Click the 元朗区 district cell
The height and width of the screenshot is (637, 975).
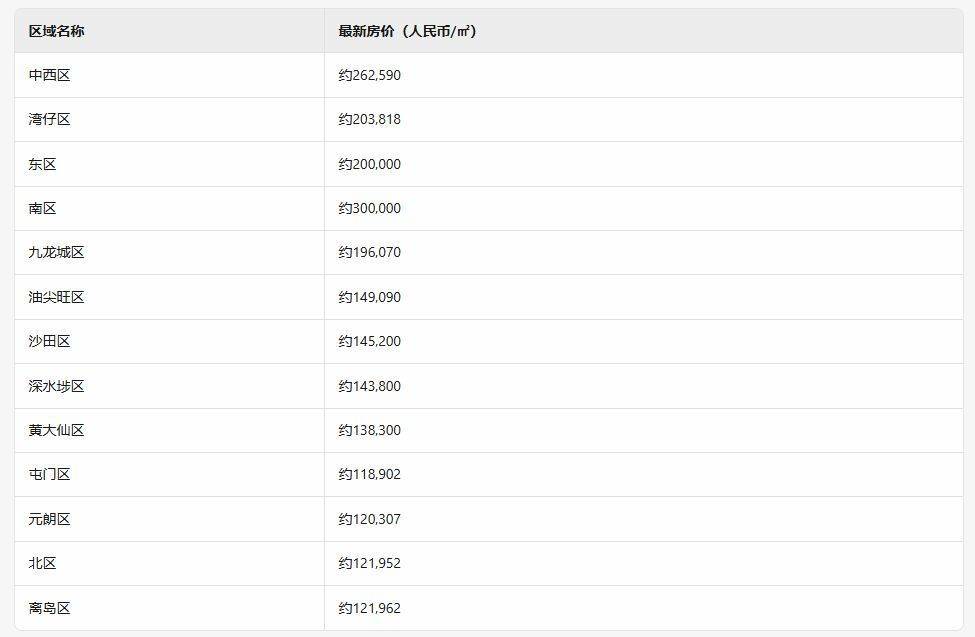pos(50,519)
